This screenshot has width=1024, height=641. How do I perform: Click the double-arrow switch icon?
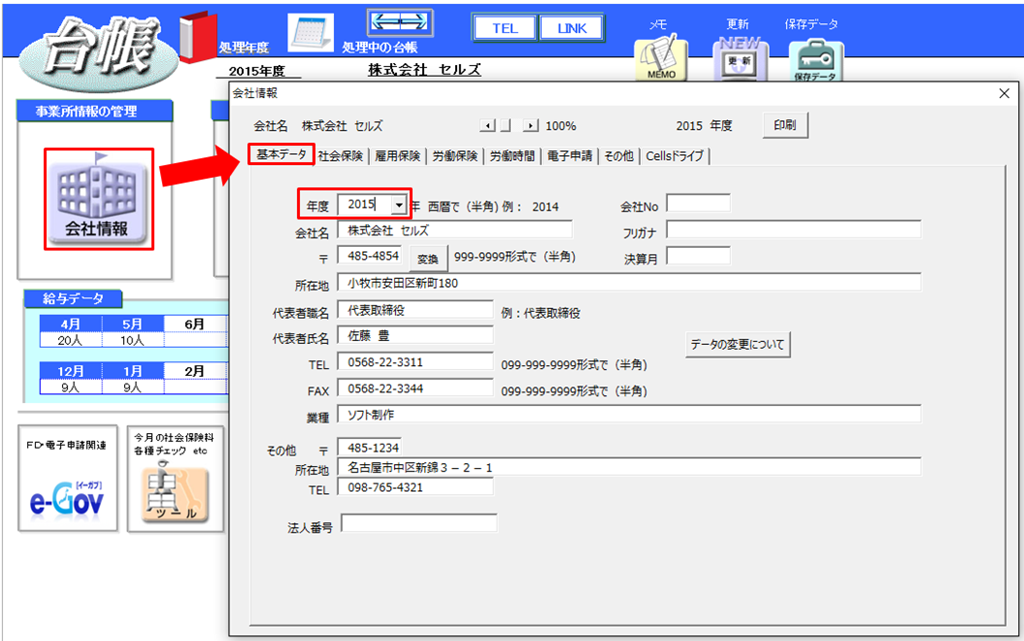tap(400, 23)
